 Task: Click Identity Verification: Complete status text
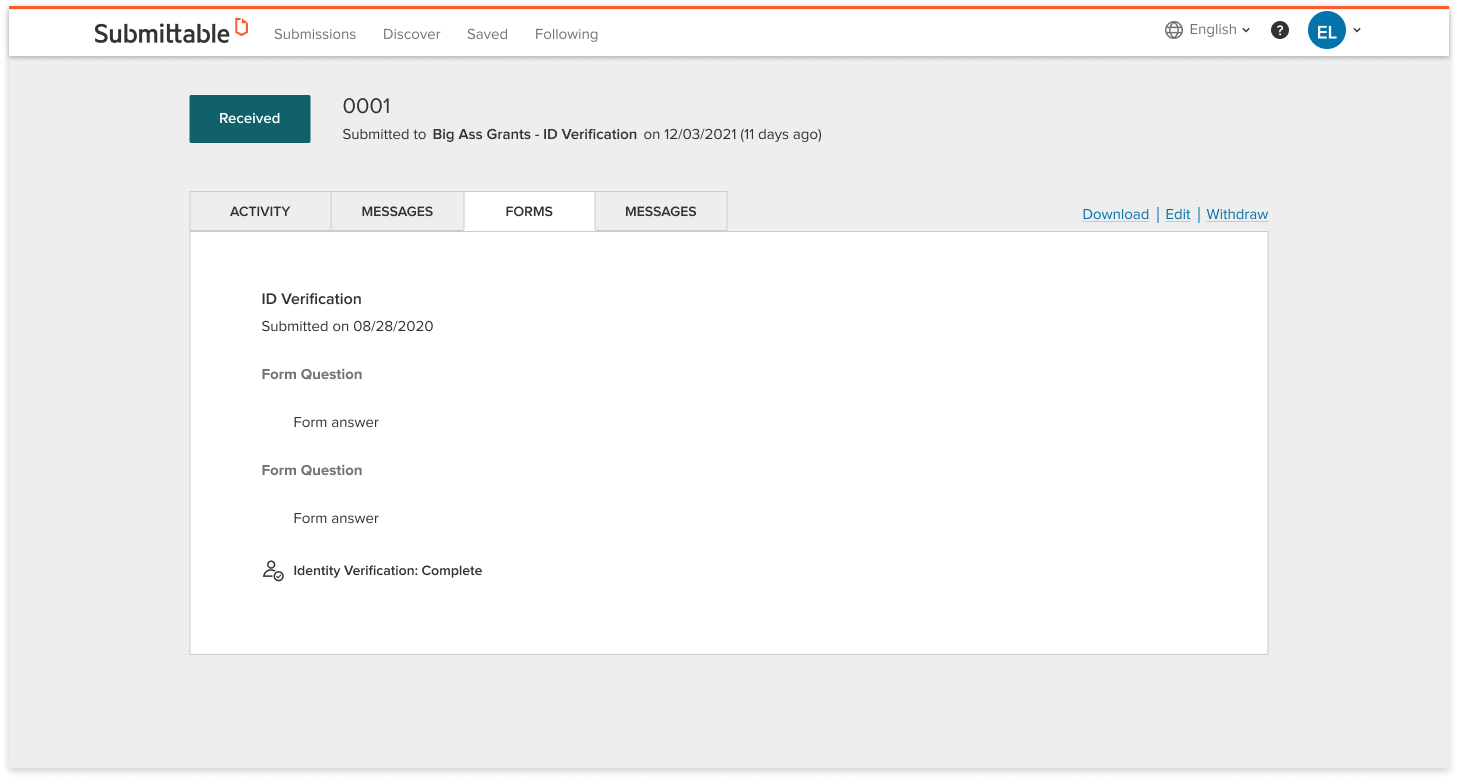click(388, 571)
